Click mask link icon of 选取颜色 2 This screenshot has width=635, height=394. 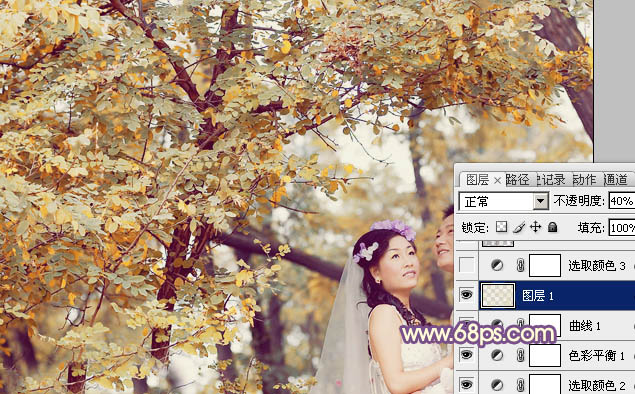520,385
